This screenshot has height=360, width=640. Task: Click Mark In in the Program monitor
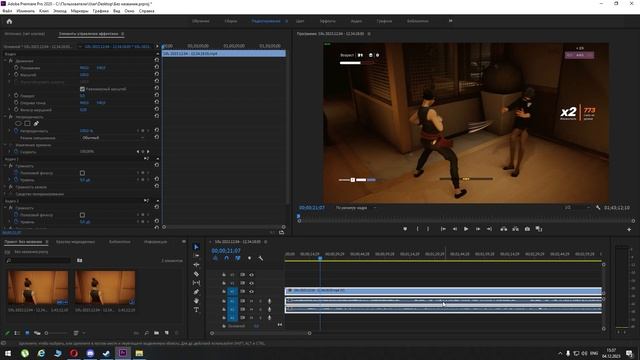tap(417, 229)
